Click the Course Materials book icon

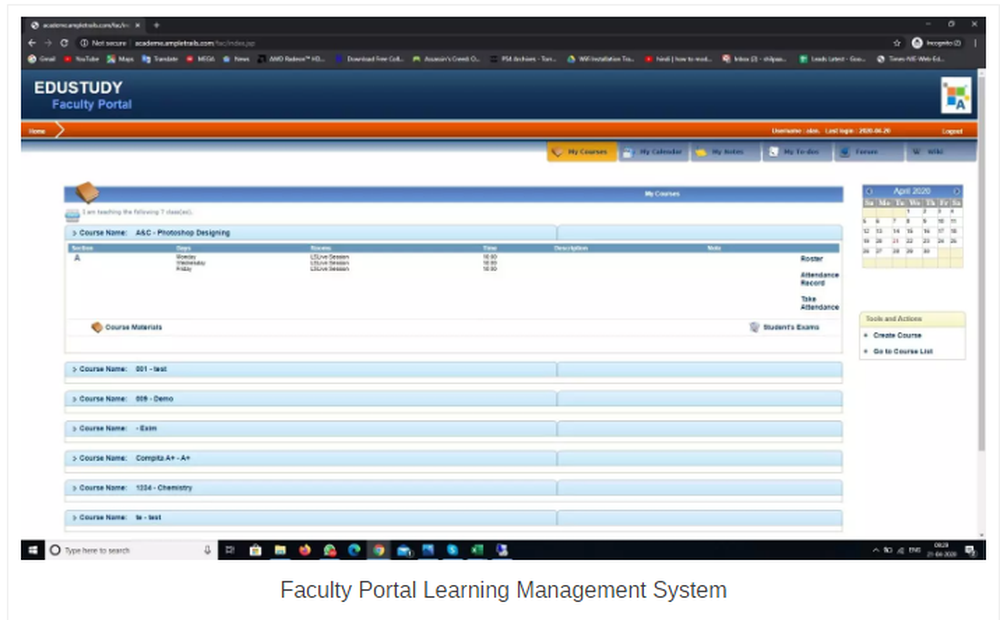pyautogui.click(x=96, y=327)
